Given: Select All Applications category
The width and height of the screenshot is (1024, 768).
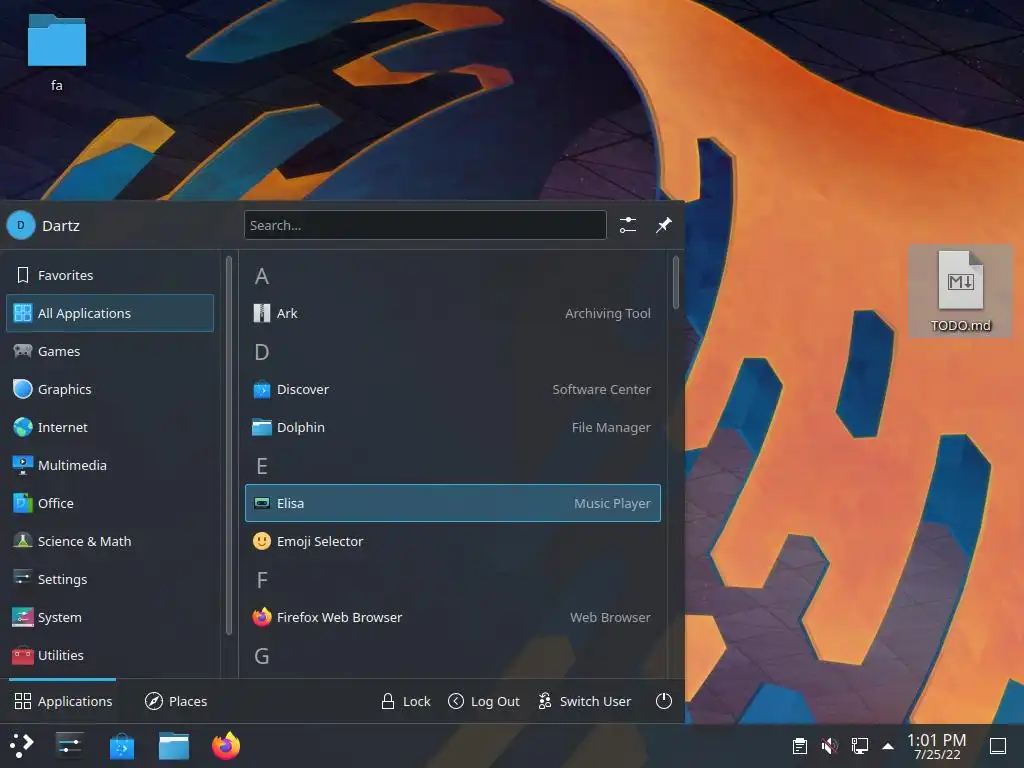Looking at the screenshot, I should (110, 313).
